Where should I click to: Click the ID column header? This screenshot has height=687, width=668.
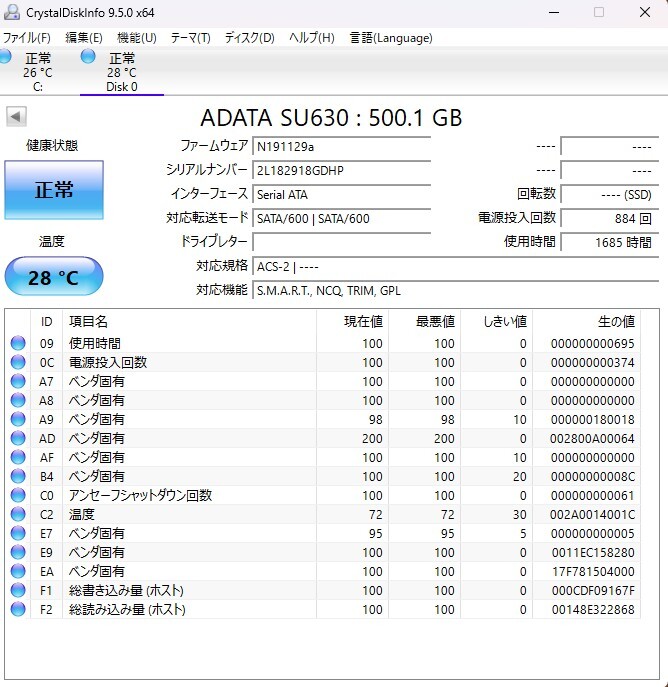(46, 322)
